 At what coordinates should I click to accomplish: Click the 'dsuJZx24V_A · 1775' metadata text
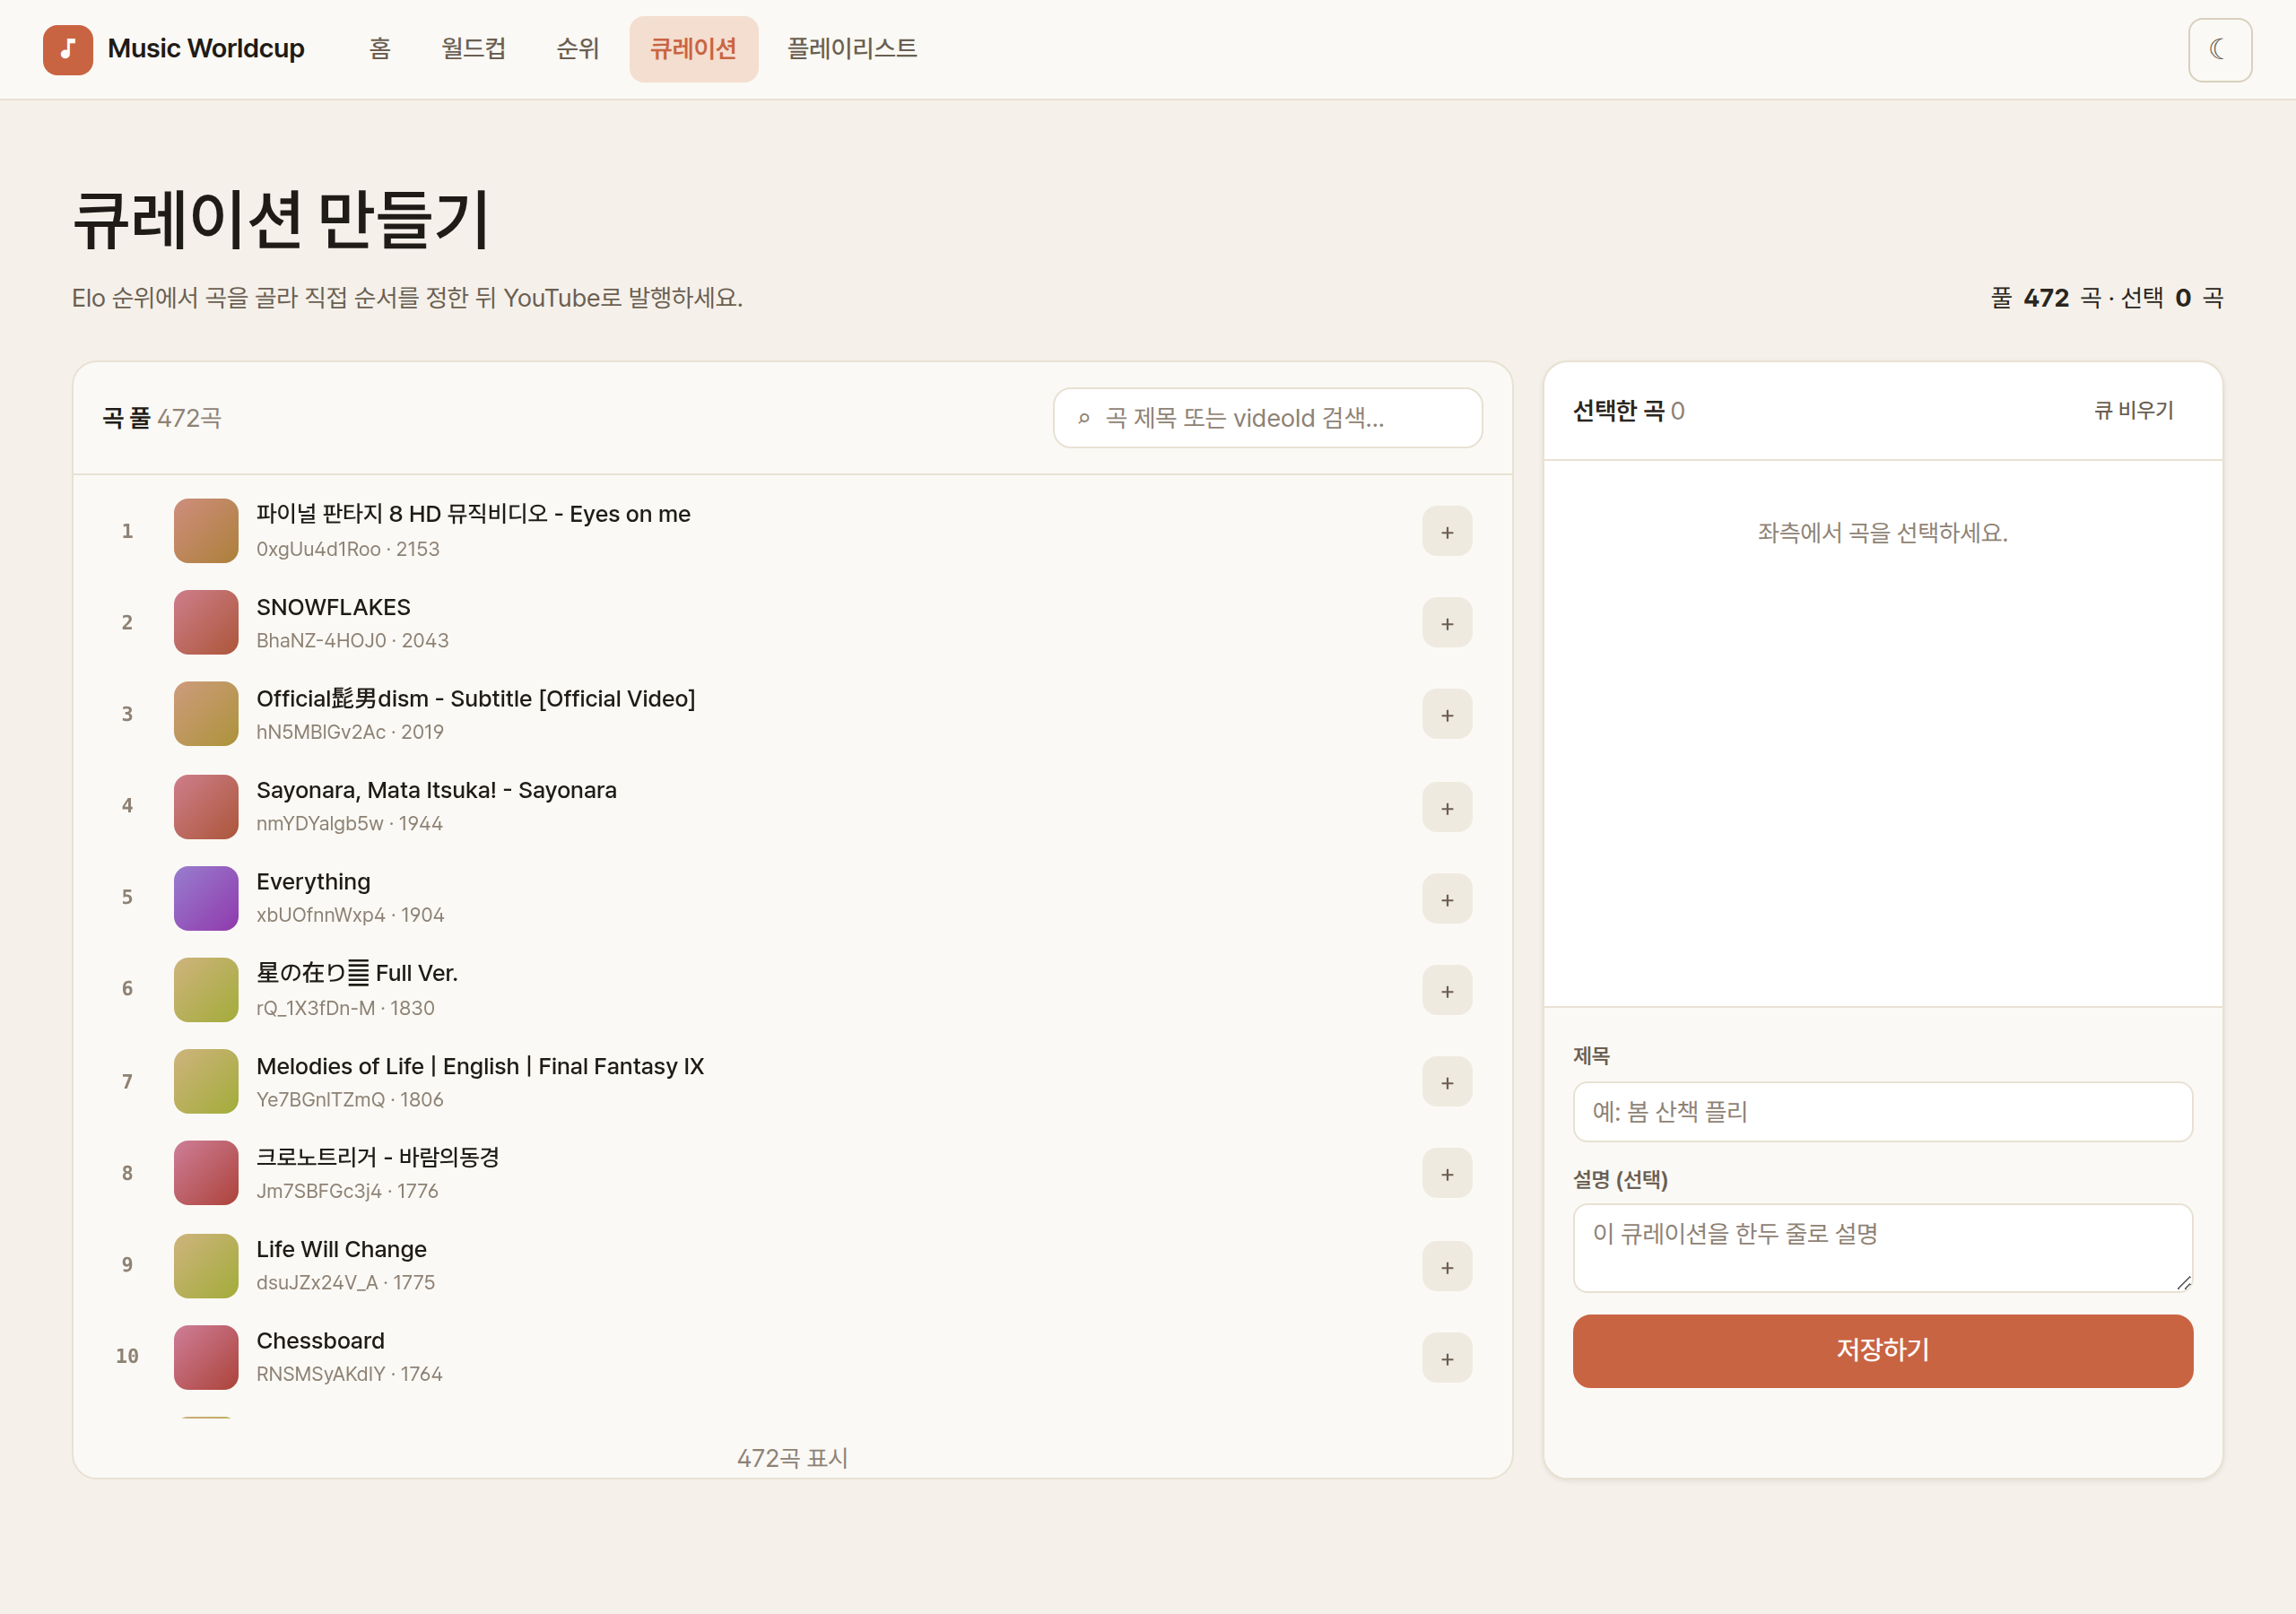345,1282
